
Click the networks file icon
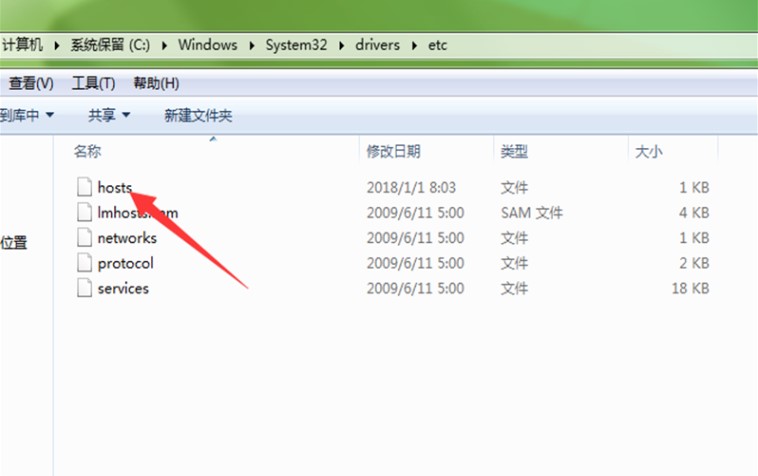(x=84, y=238)
